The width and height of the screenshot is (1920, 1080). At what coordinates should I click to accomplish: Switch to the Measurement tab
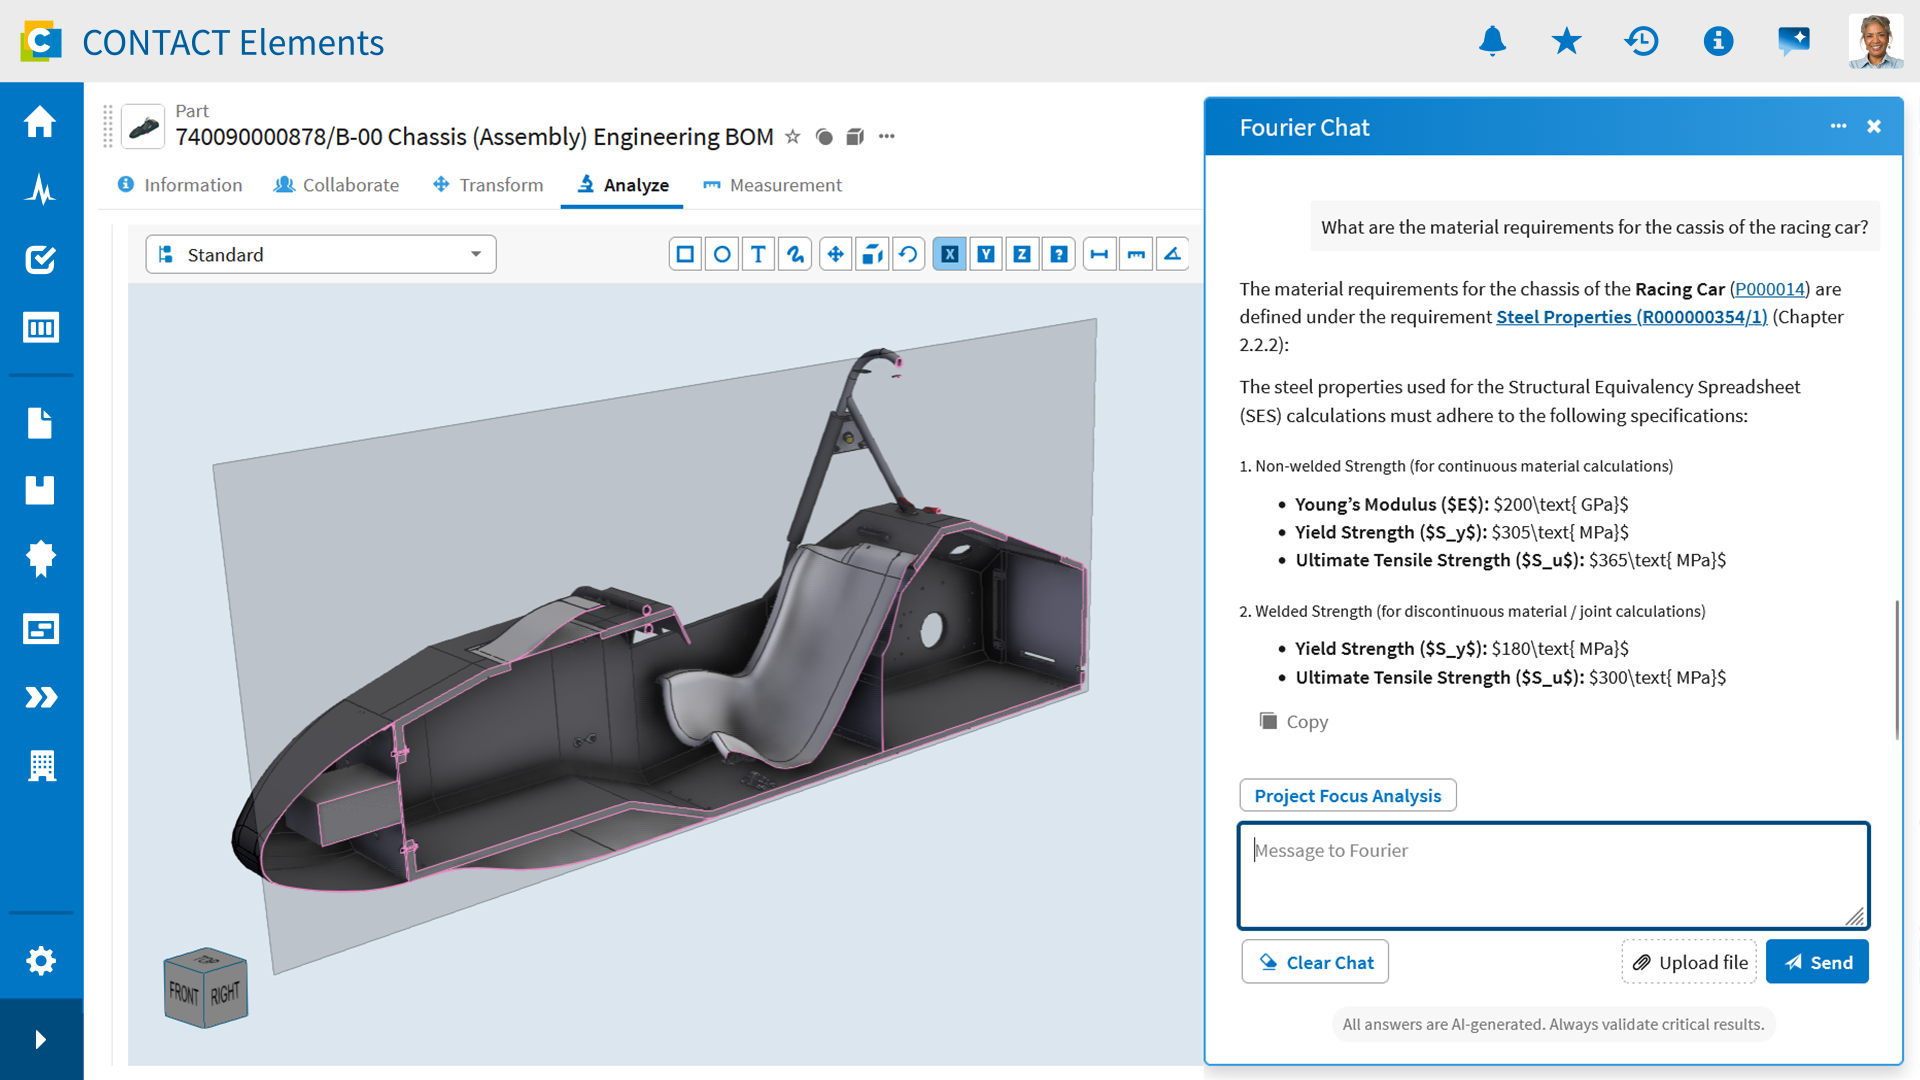[772, 185]
